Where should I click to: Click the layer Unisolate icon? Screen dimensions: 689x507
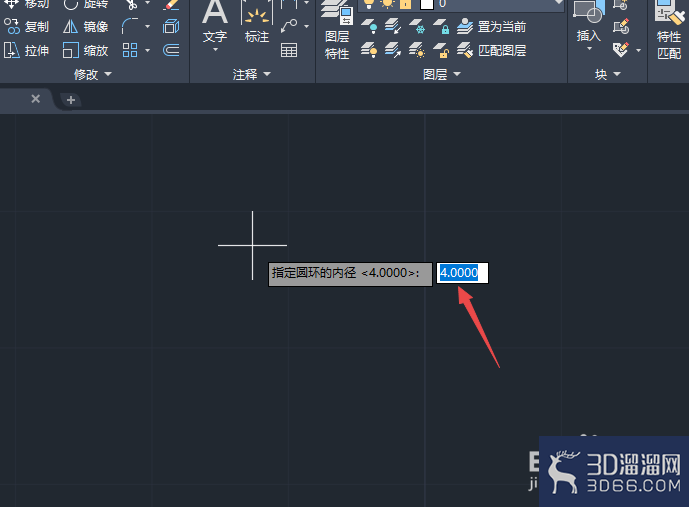pyautogui.click(x=393, y=50)
